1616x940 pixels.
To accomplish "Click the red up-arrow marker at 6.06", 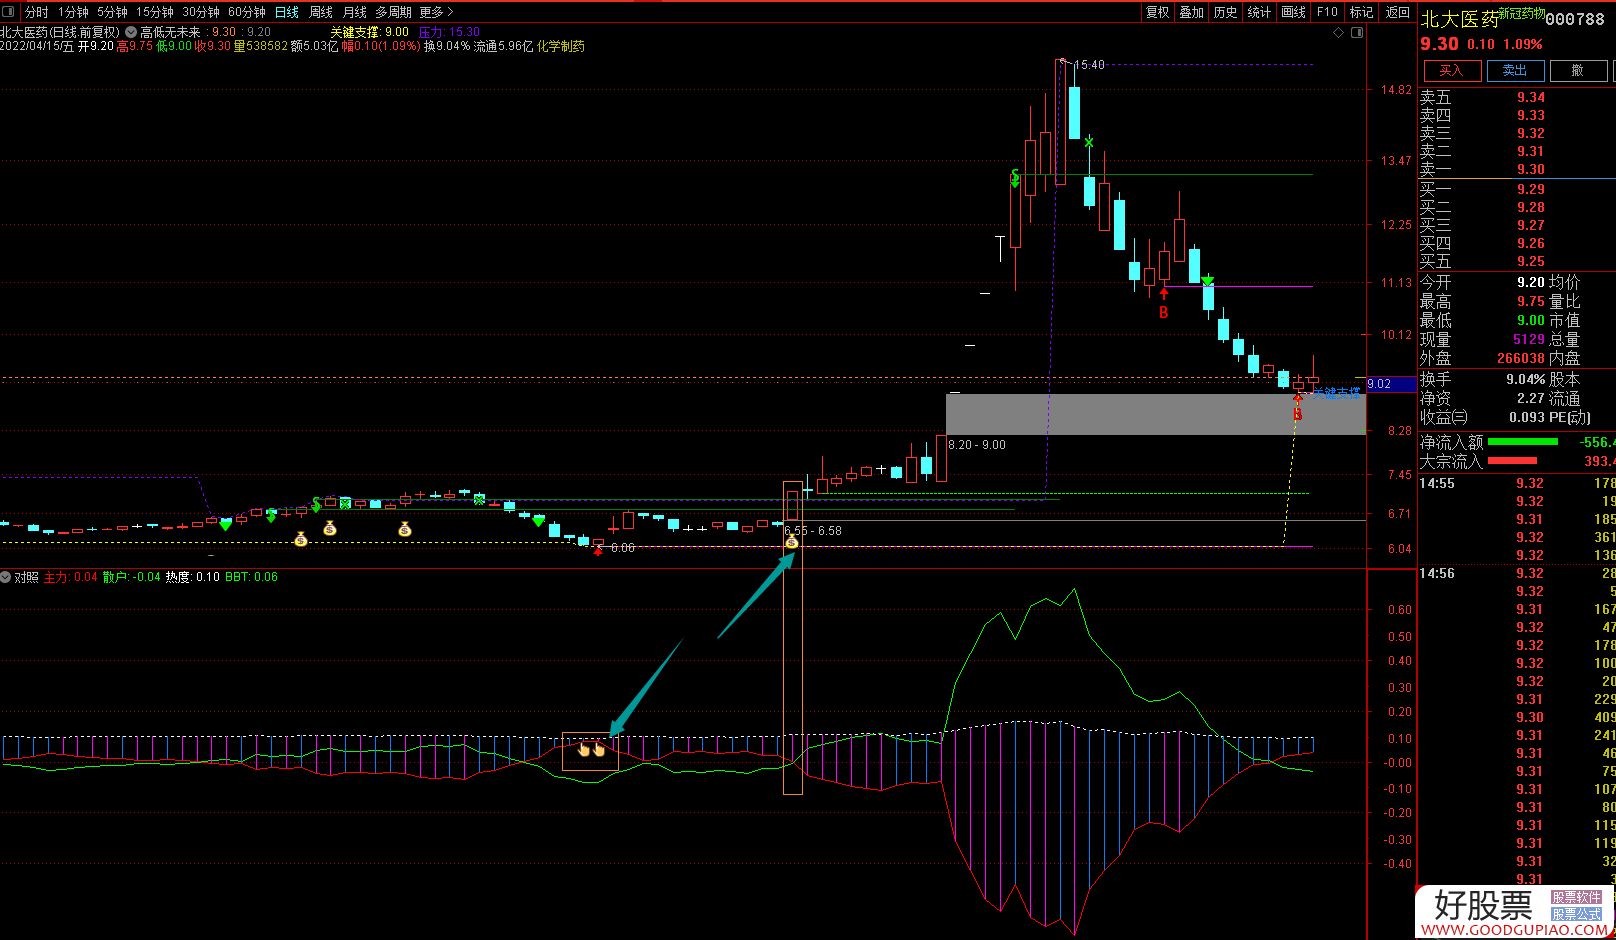I will [x=598, y=550].
